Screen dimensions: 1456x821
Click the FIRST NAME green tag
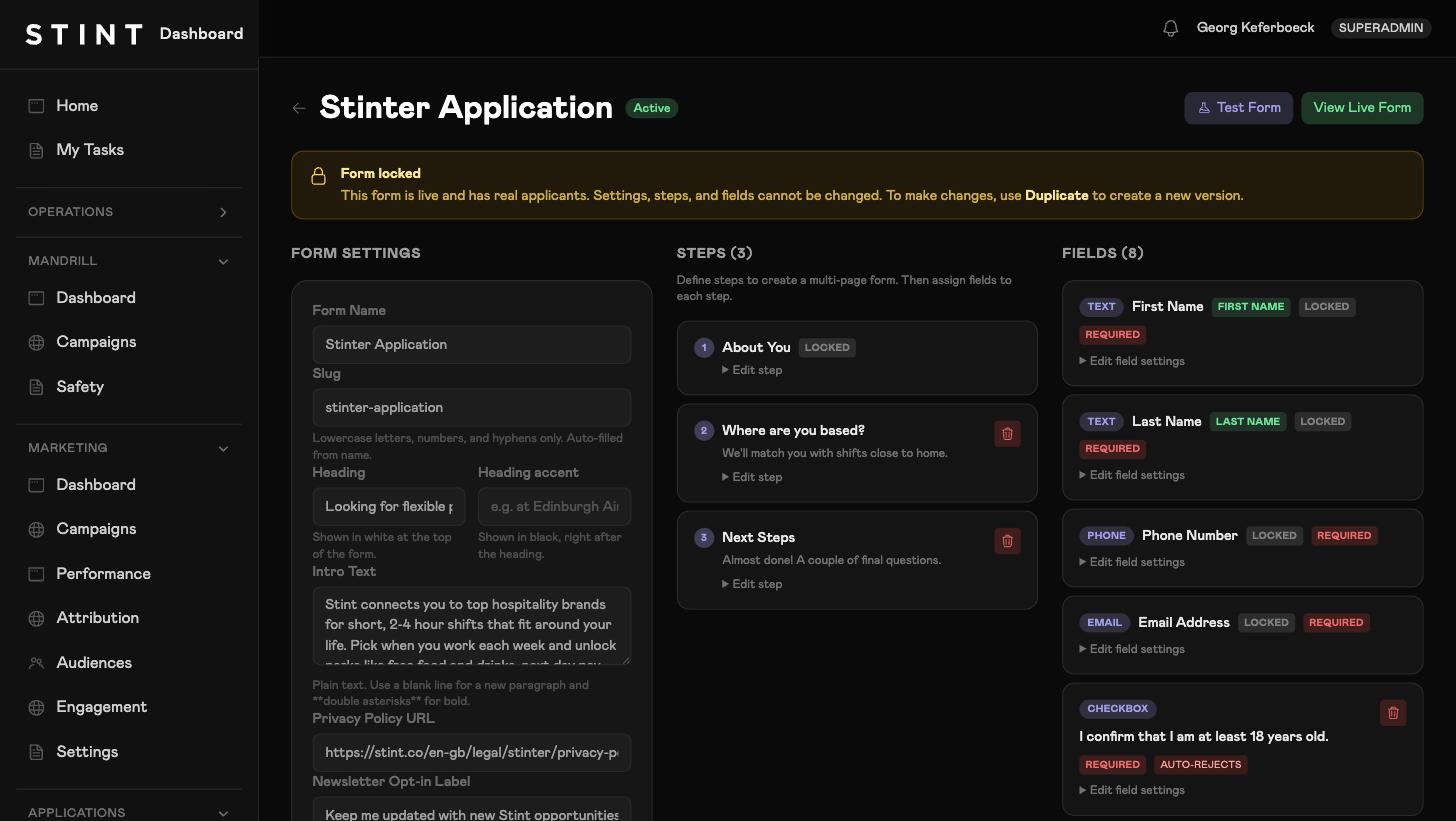pyautogui.click(x=1251, y=307)
